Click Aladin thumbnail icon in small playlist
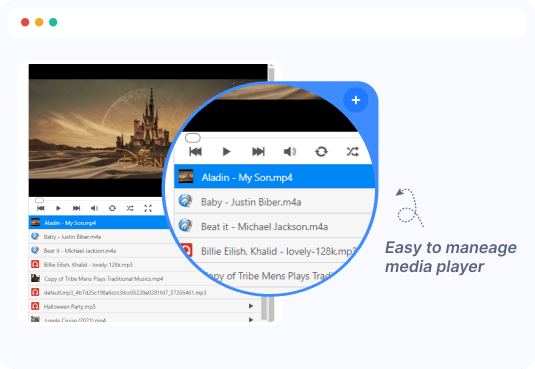This screenshot has width=535, height=369. point(35,223)
